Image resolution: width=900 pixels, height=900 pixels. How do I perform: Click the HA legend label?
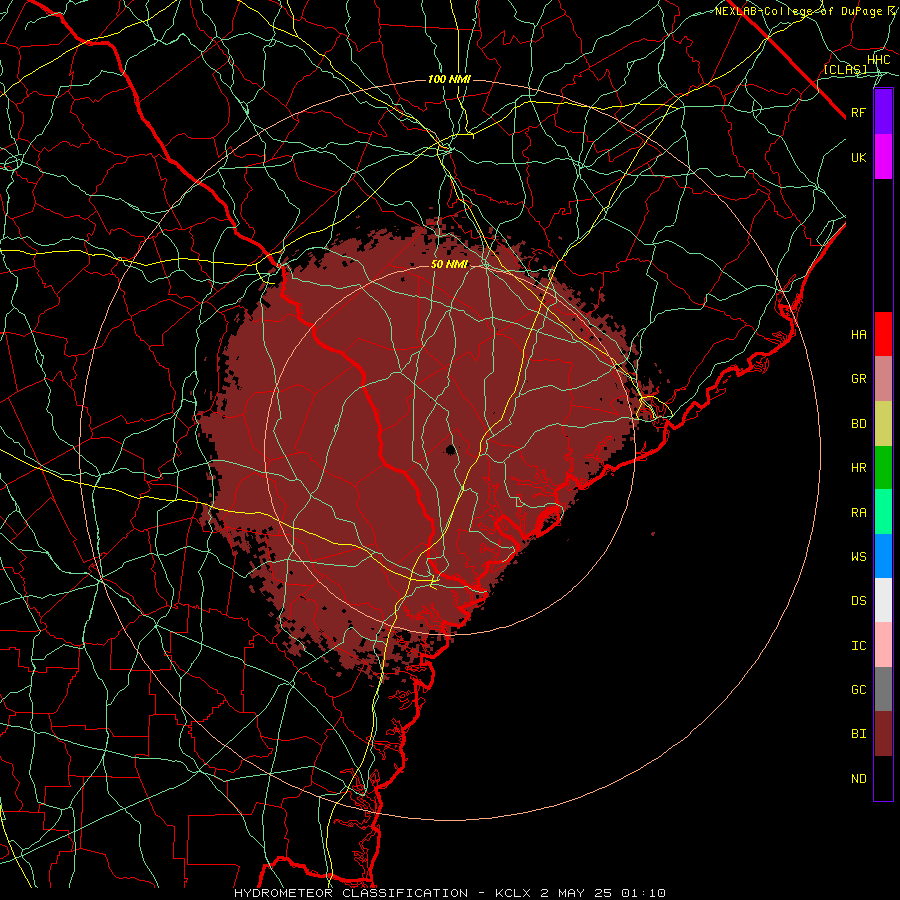(x=858, y=335)
